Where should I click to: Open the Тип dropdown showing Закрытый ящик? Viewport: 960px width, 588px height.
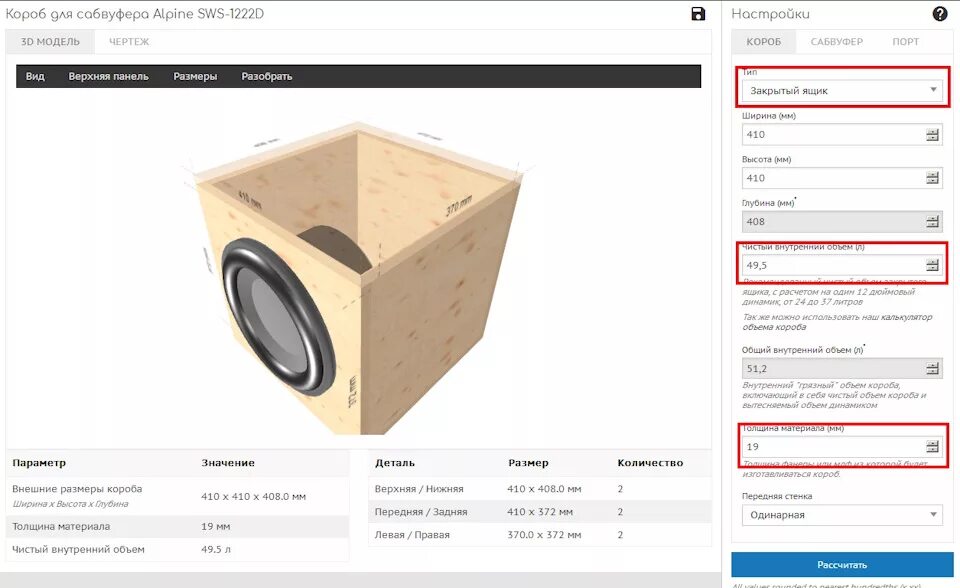[x=842, y=91]
